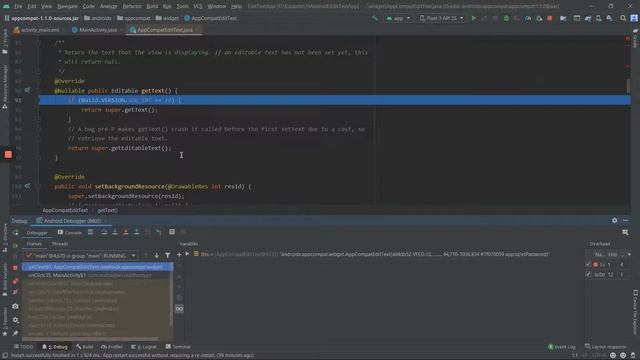Click the red Stop icon in debug sidebar
Image resolution: width=640 pixels, height=360 pixels.
pos(16,268)
